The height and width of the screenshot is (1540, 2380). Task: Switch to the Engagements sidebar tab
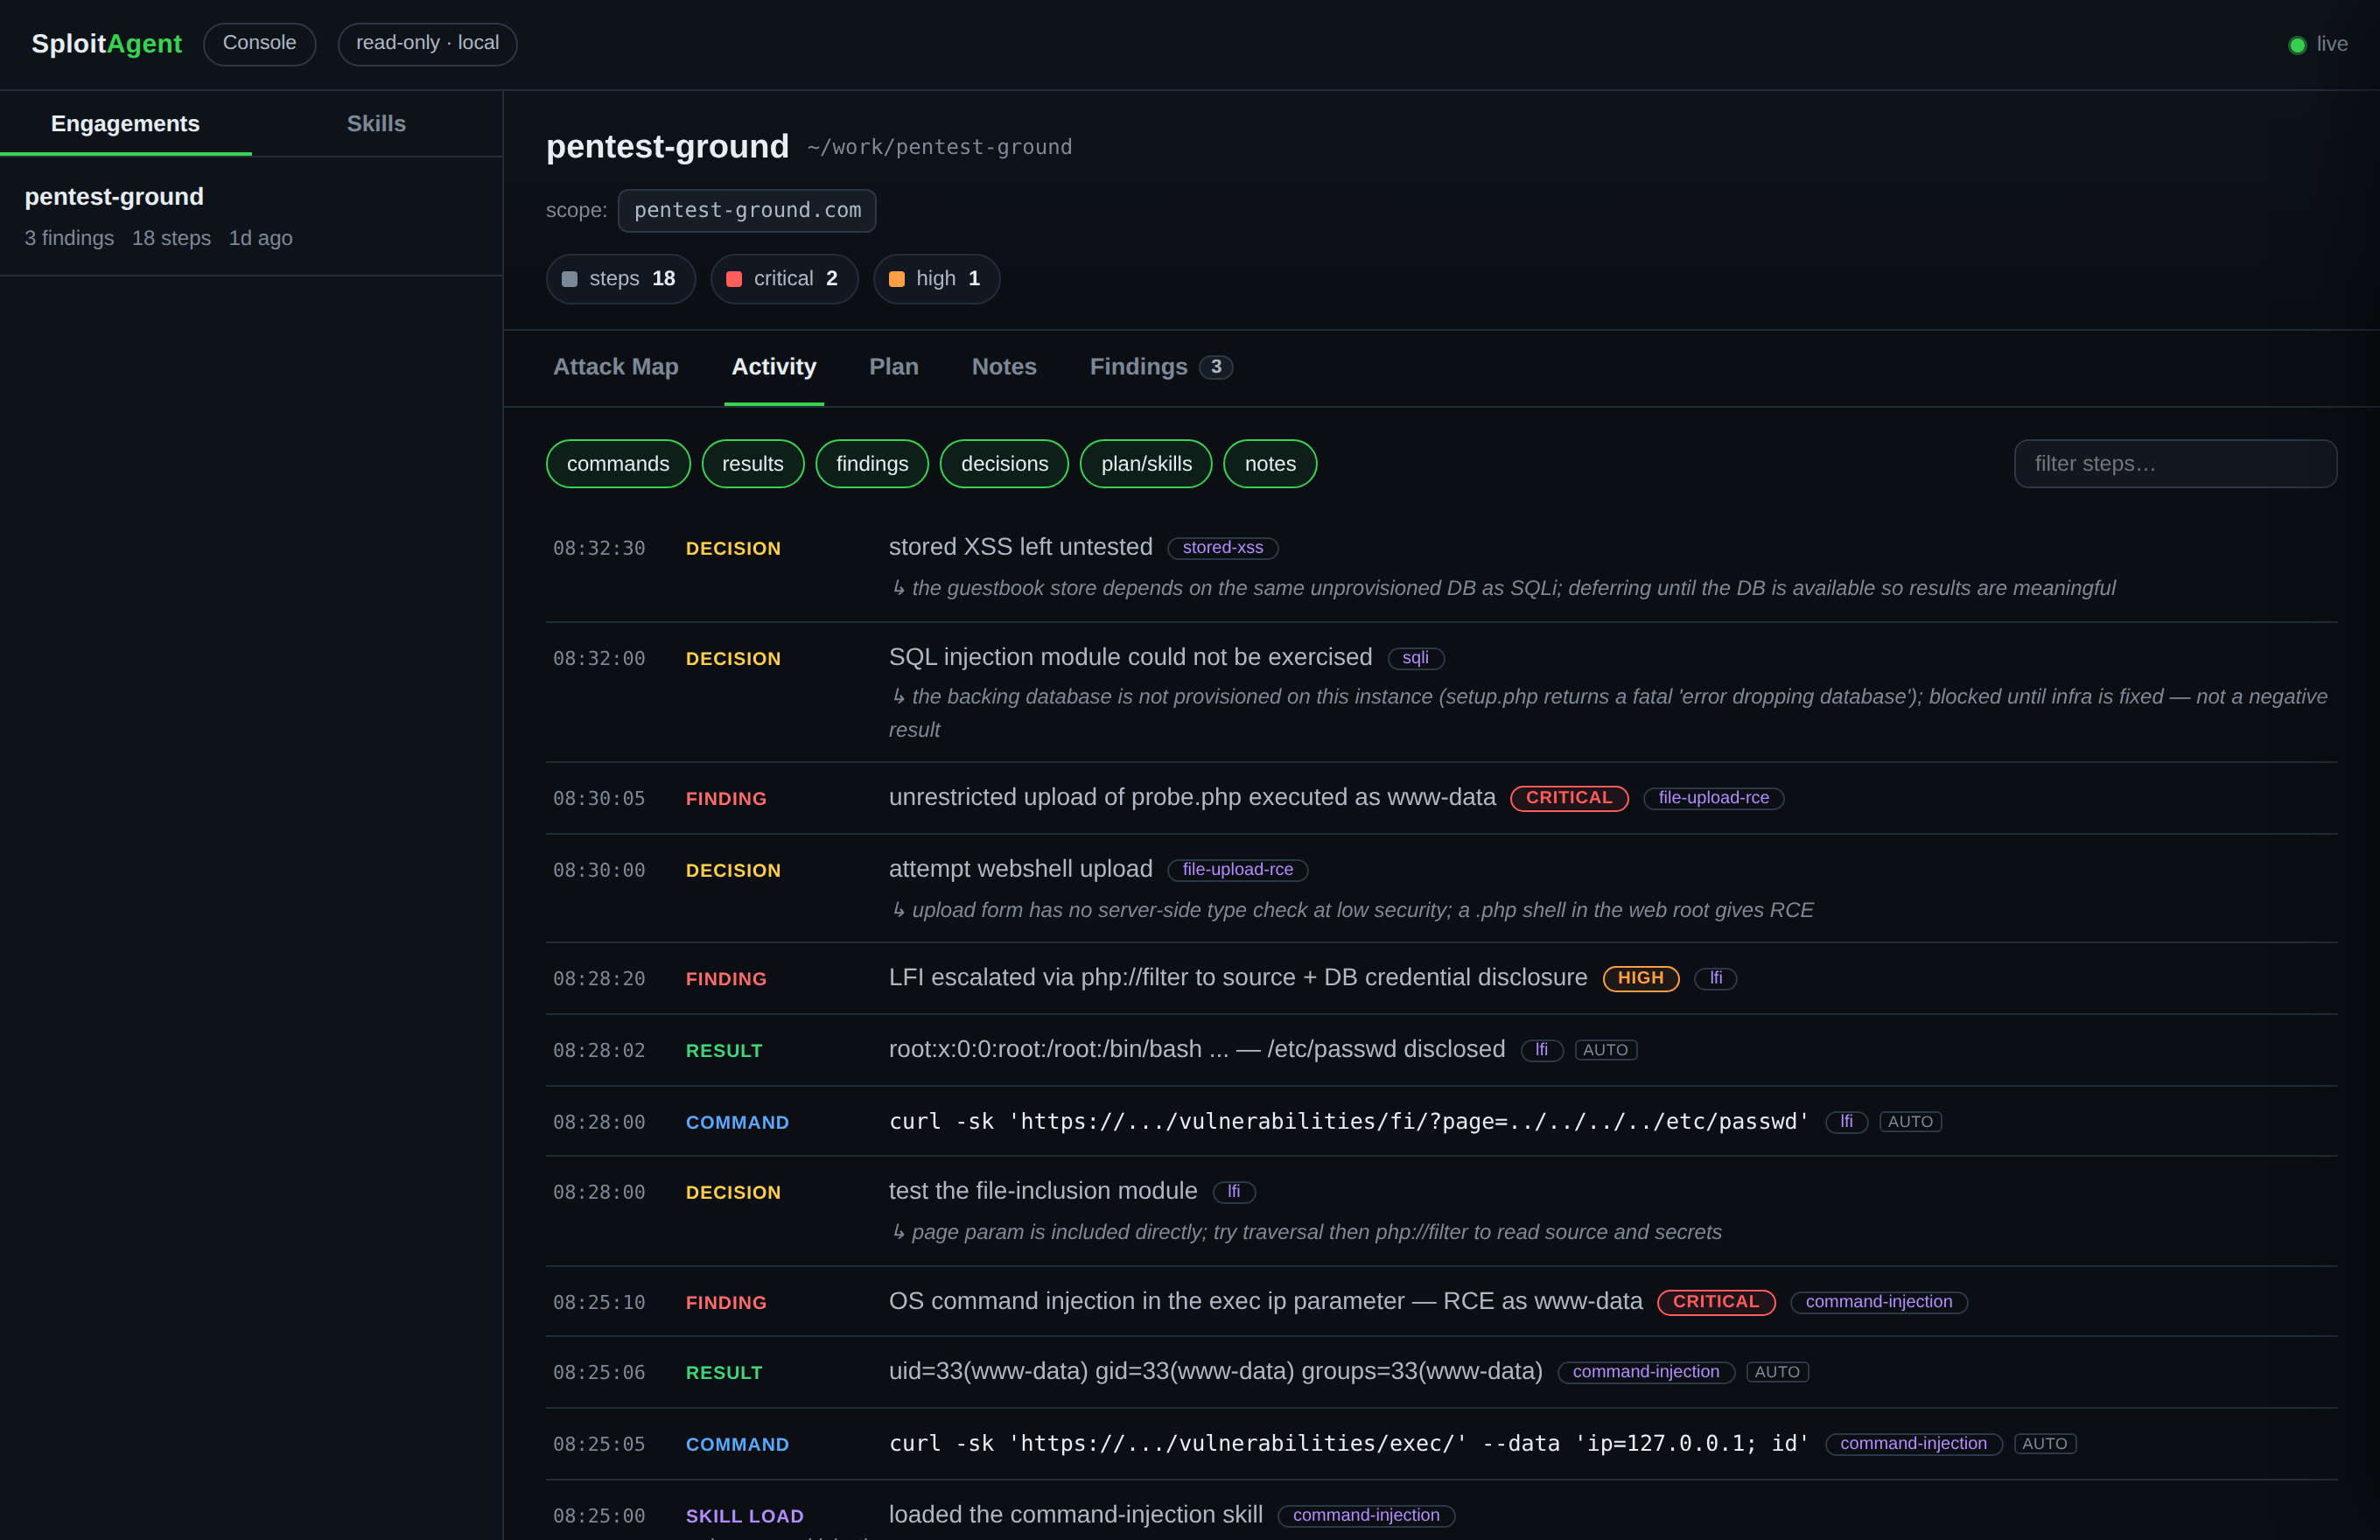click(125, 124)
